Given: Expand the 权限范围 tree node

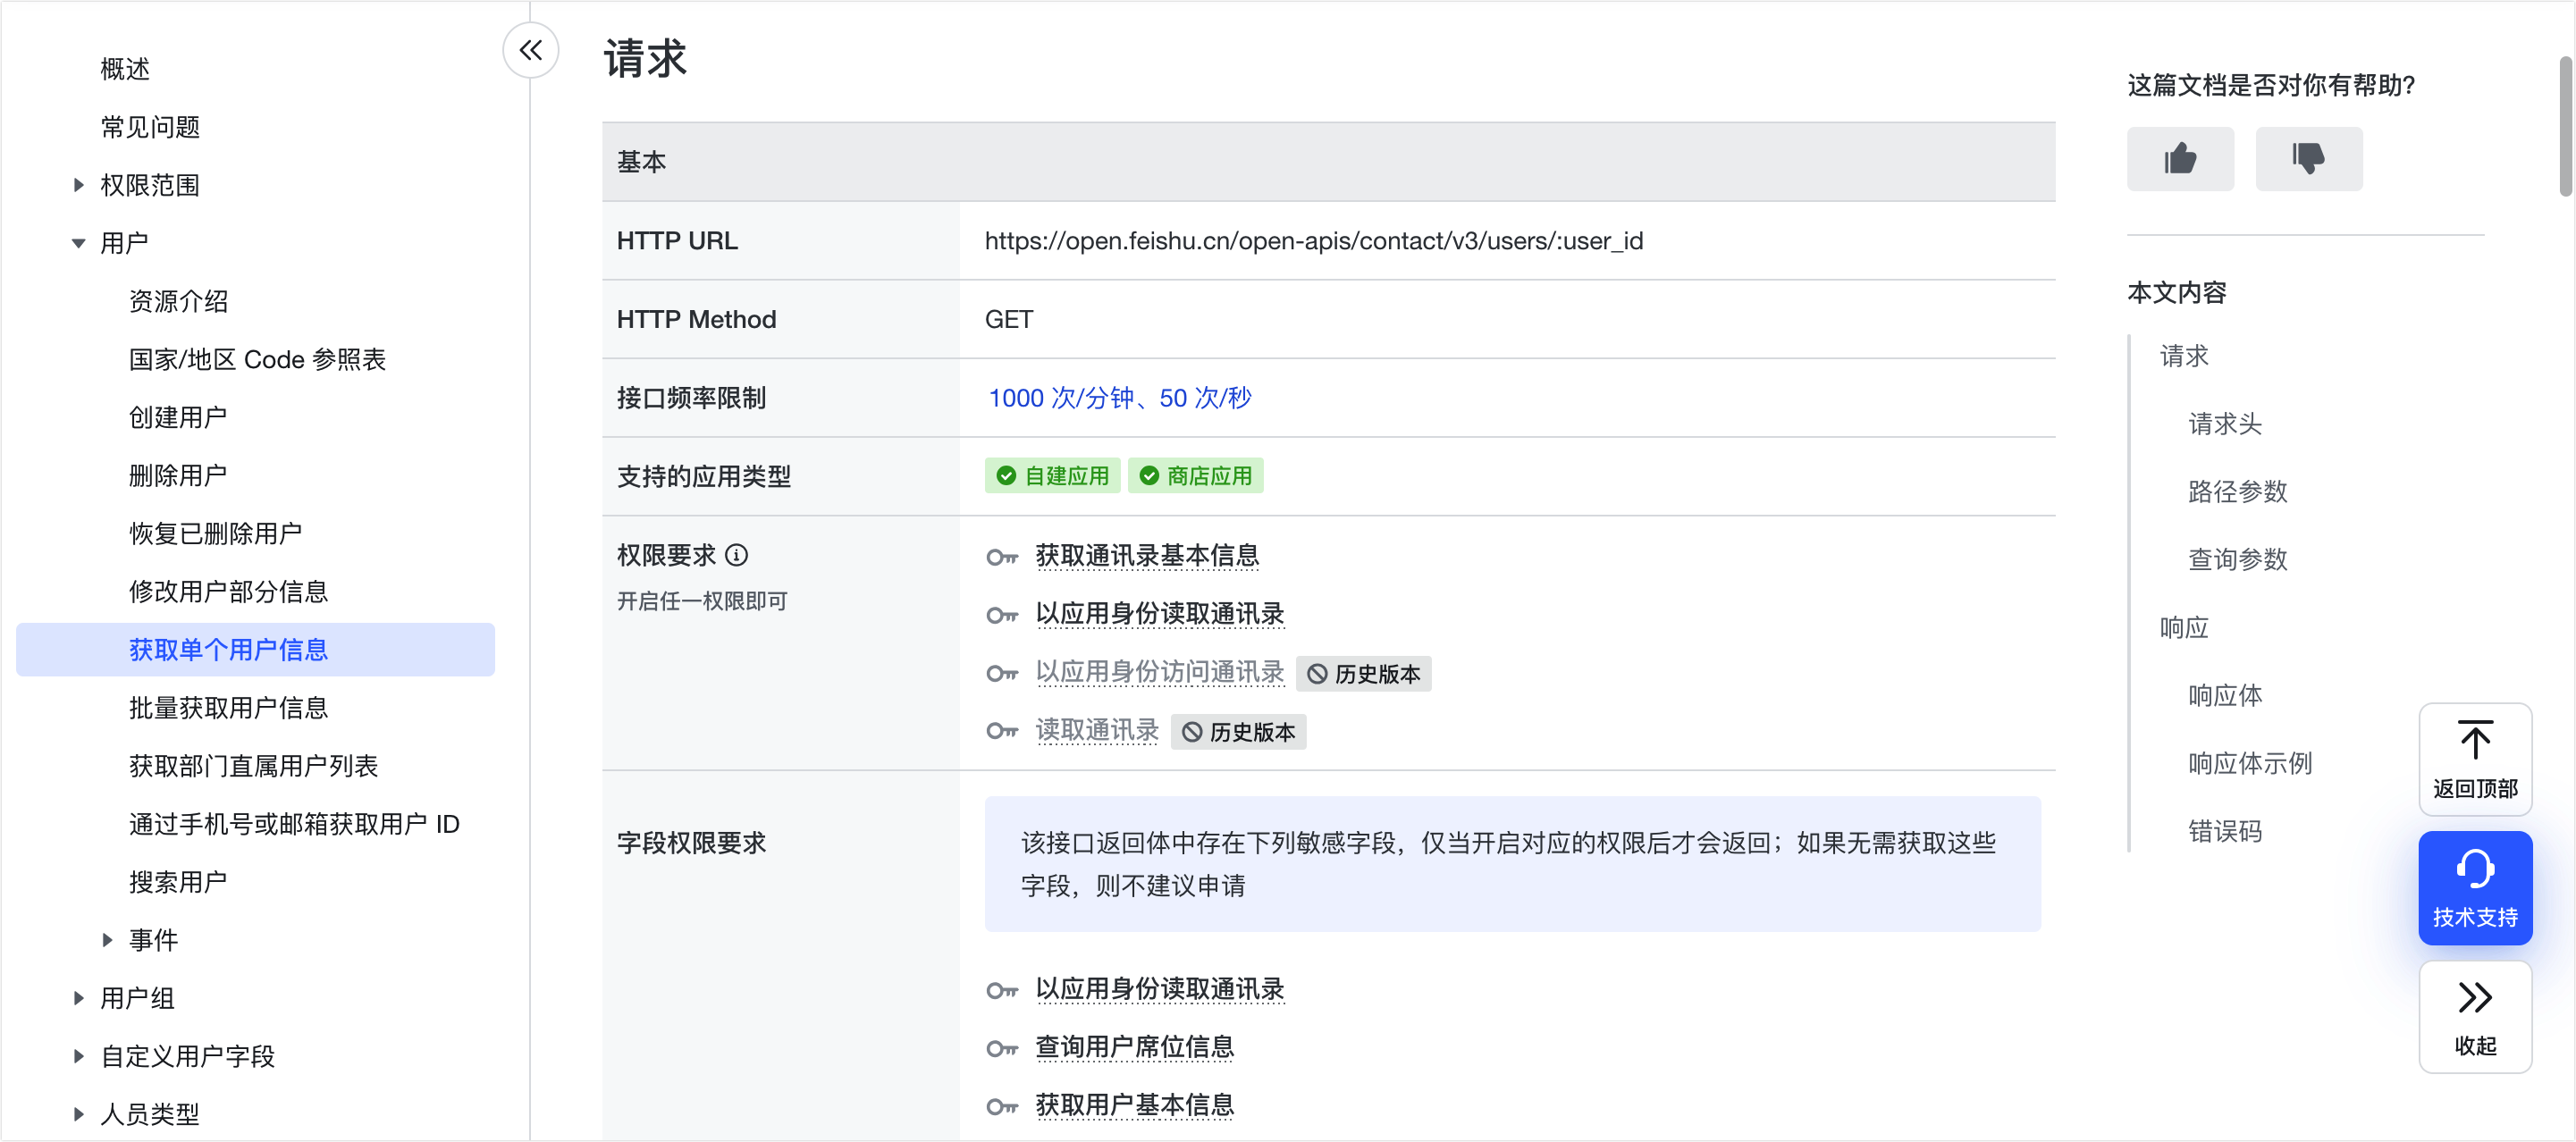Looking at the screenshot, I should point(79,185).
